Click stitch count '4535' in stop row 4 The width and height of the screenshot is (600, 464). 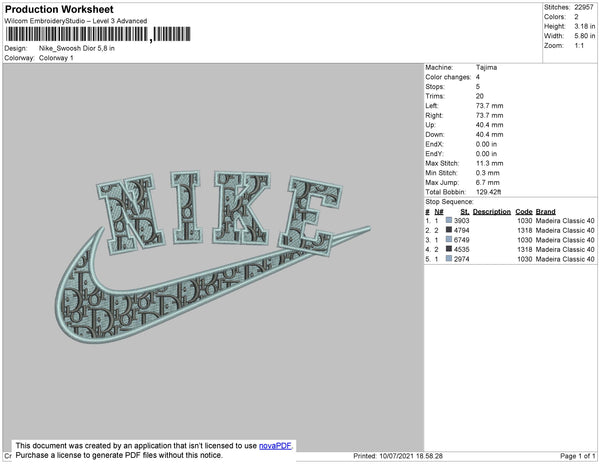point(461,249)
